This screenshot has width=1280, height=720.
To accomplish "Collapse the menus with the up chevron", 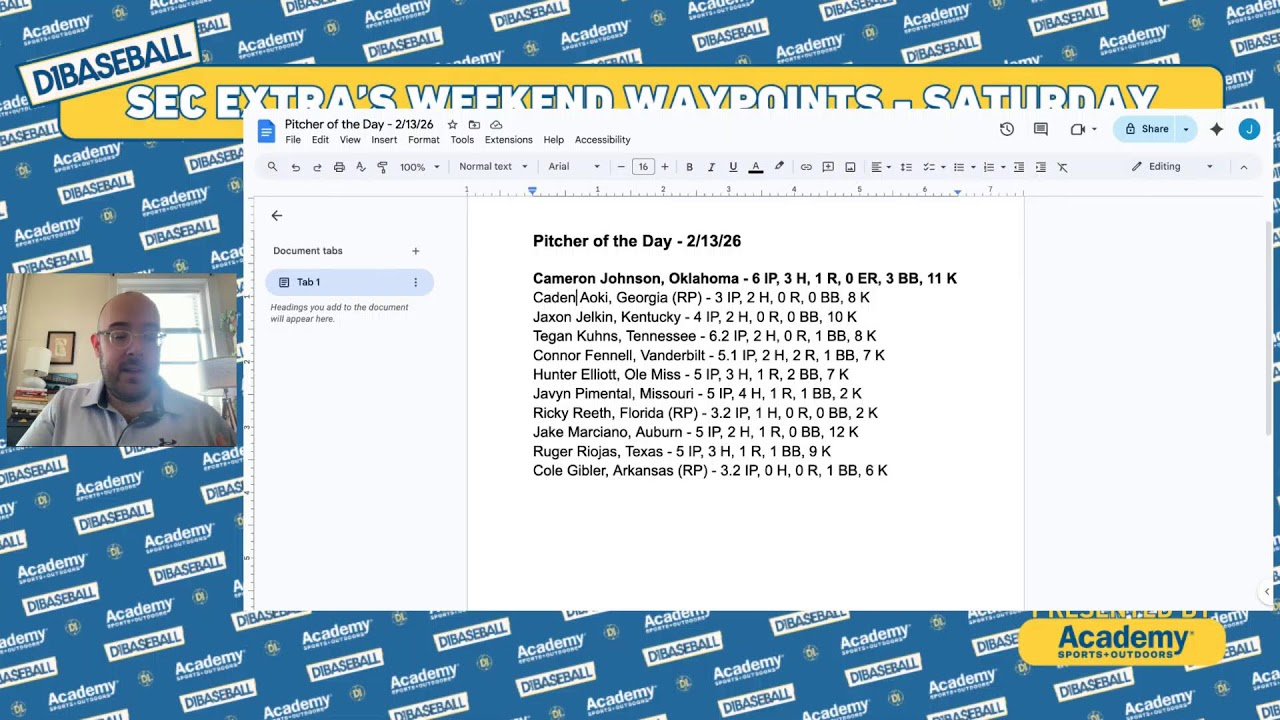I will [x=1244, y=167].
